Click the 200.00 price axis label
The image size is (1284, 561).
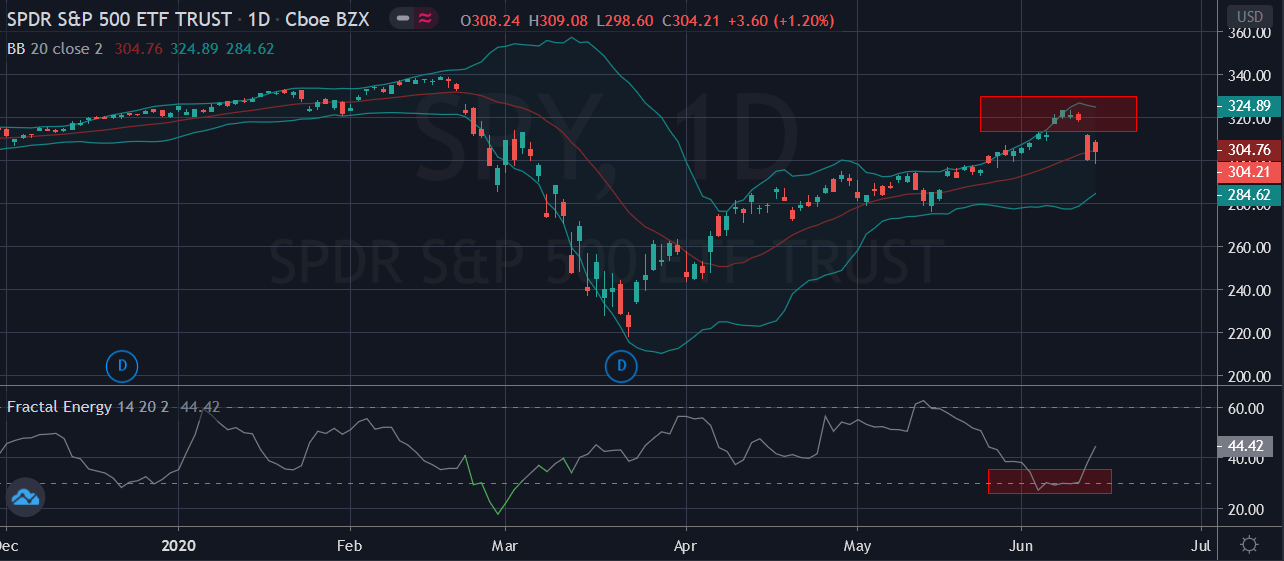pyautogui.click(x=1249, y=377)
